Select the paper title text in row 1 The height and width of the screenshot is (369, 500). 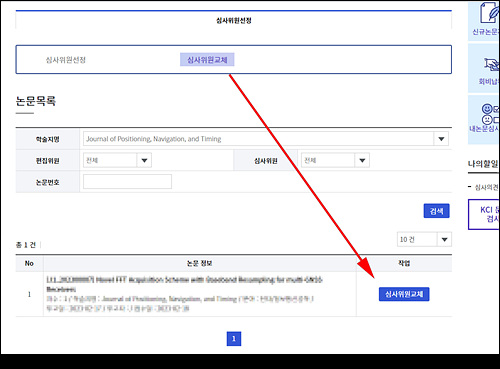tap(184, 284)
